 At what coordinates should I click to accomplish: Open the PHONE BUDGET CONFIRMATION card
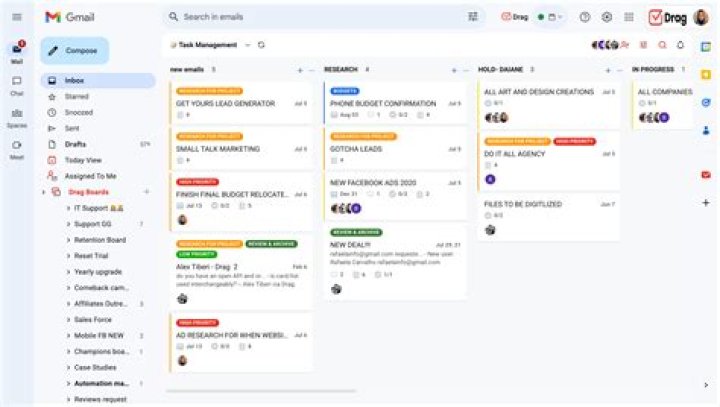(395, 103)
